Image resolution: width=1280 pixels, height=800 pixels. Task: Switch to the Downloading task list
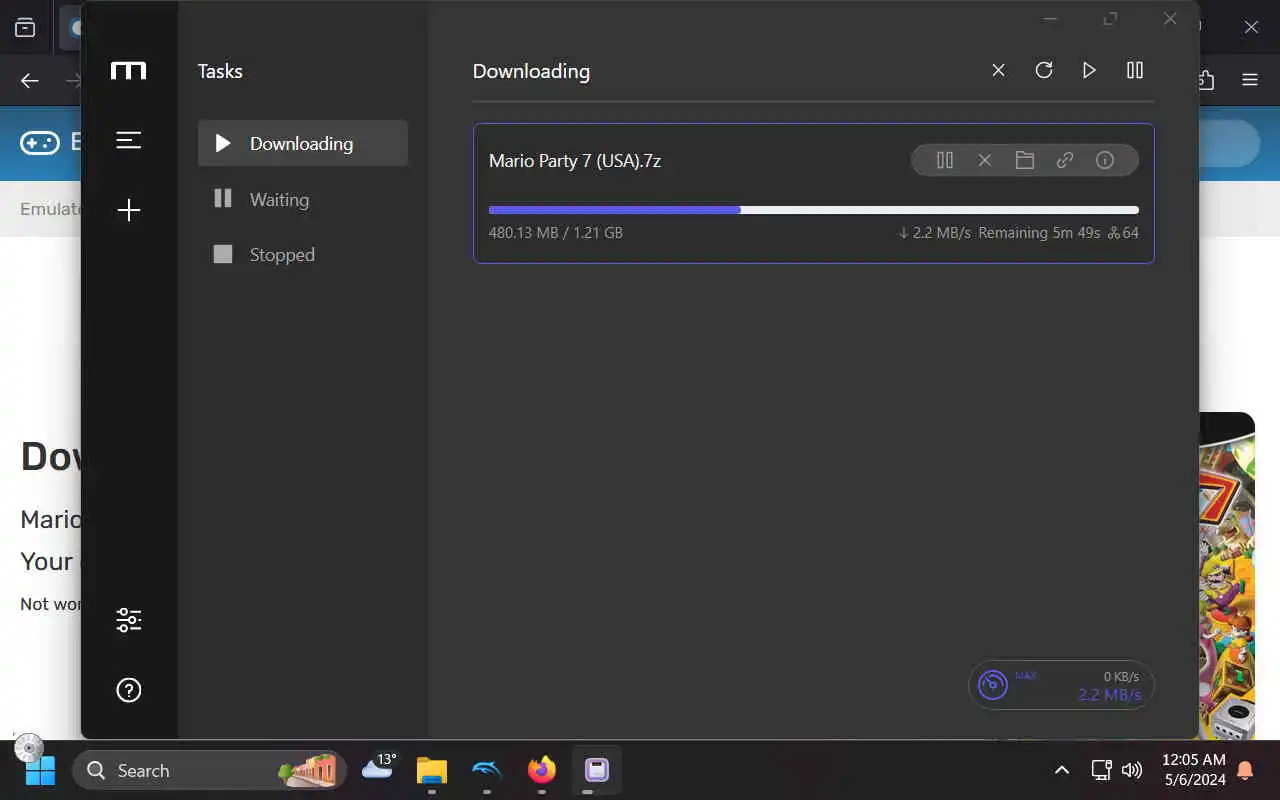click(x=303, y=143)
